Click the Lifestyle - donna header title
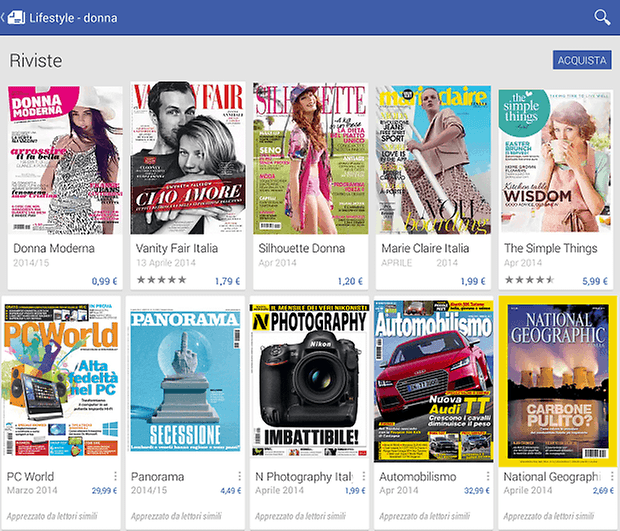The width and height of the screenshot is (620, 531). pos(73,18)
